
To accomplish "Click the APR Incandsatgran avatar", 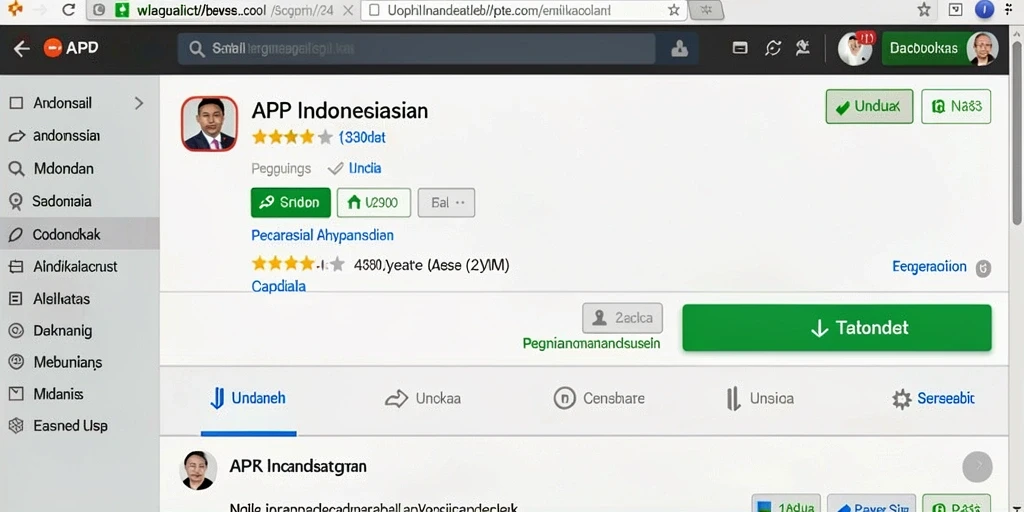I will coord(198,470).
